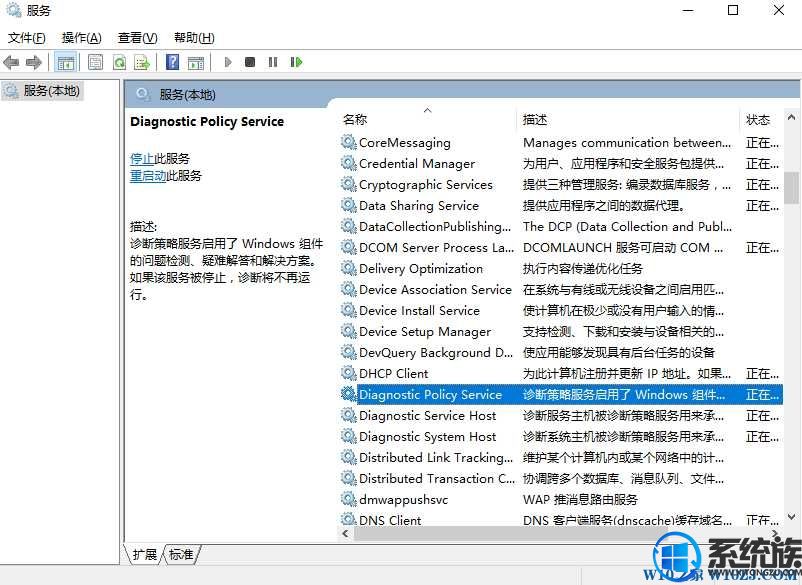This screenshot has width=802, height=585.
Task: Switch to the 扩展 tab
Action: coord(145,554)
